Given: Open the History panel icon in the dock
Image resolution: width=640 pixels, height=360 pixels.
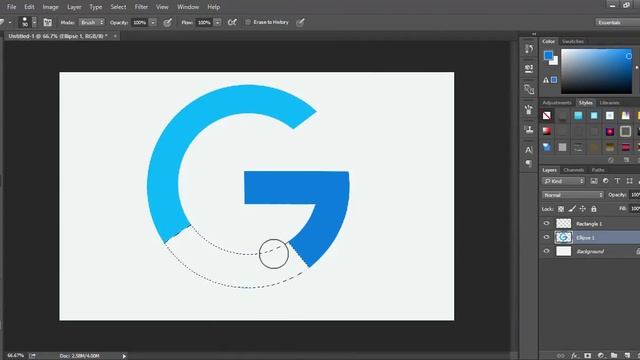Looking at the screenshot, I should coord(529,49).
